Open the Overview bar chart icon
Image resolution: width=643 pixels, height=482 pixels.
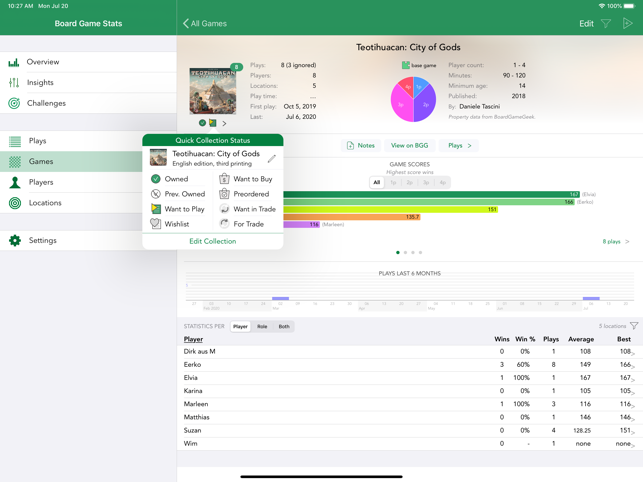[14, 62]
